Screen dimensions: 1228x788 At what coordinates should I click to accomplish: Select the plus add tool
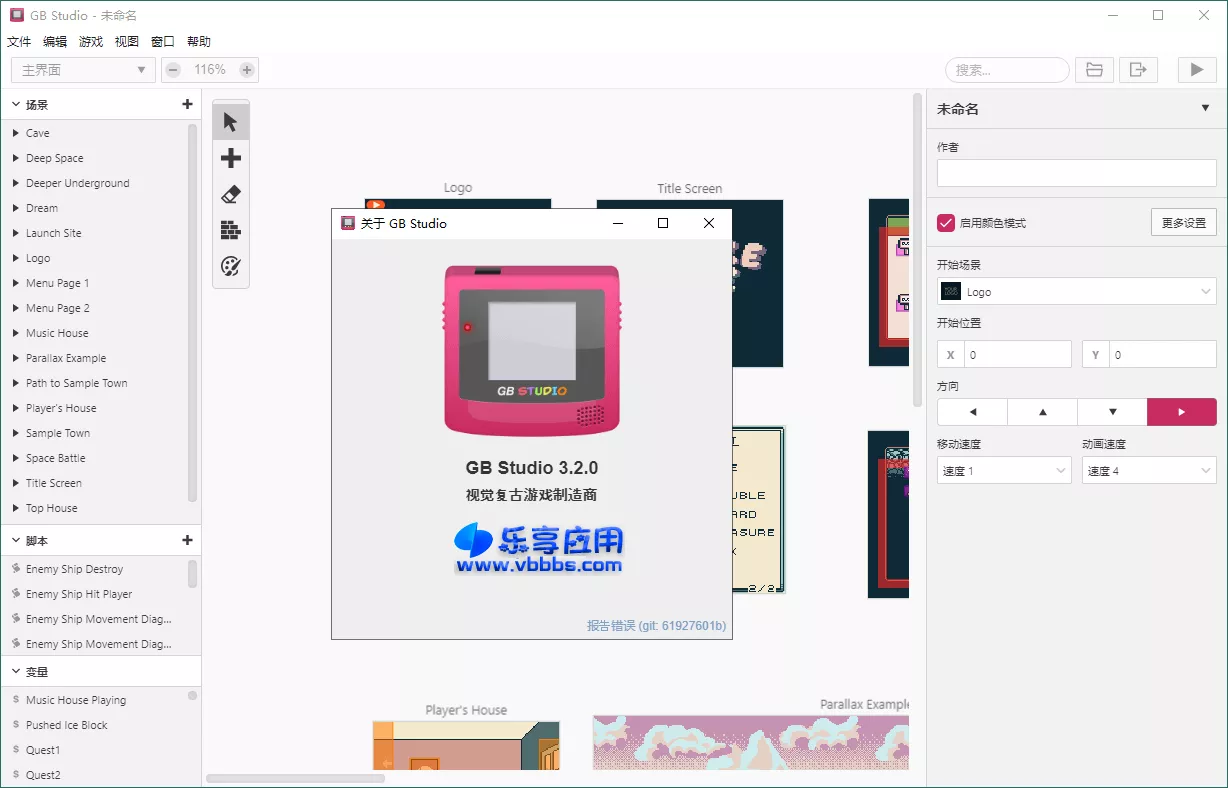[x=231, y=158]
